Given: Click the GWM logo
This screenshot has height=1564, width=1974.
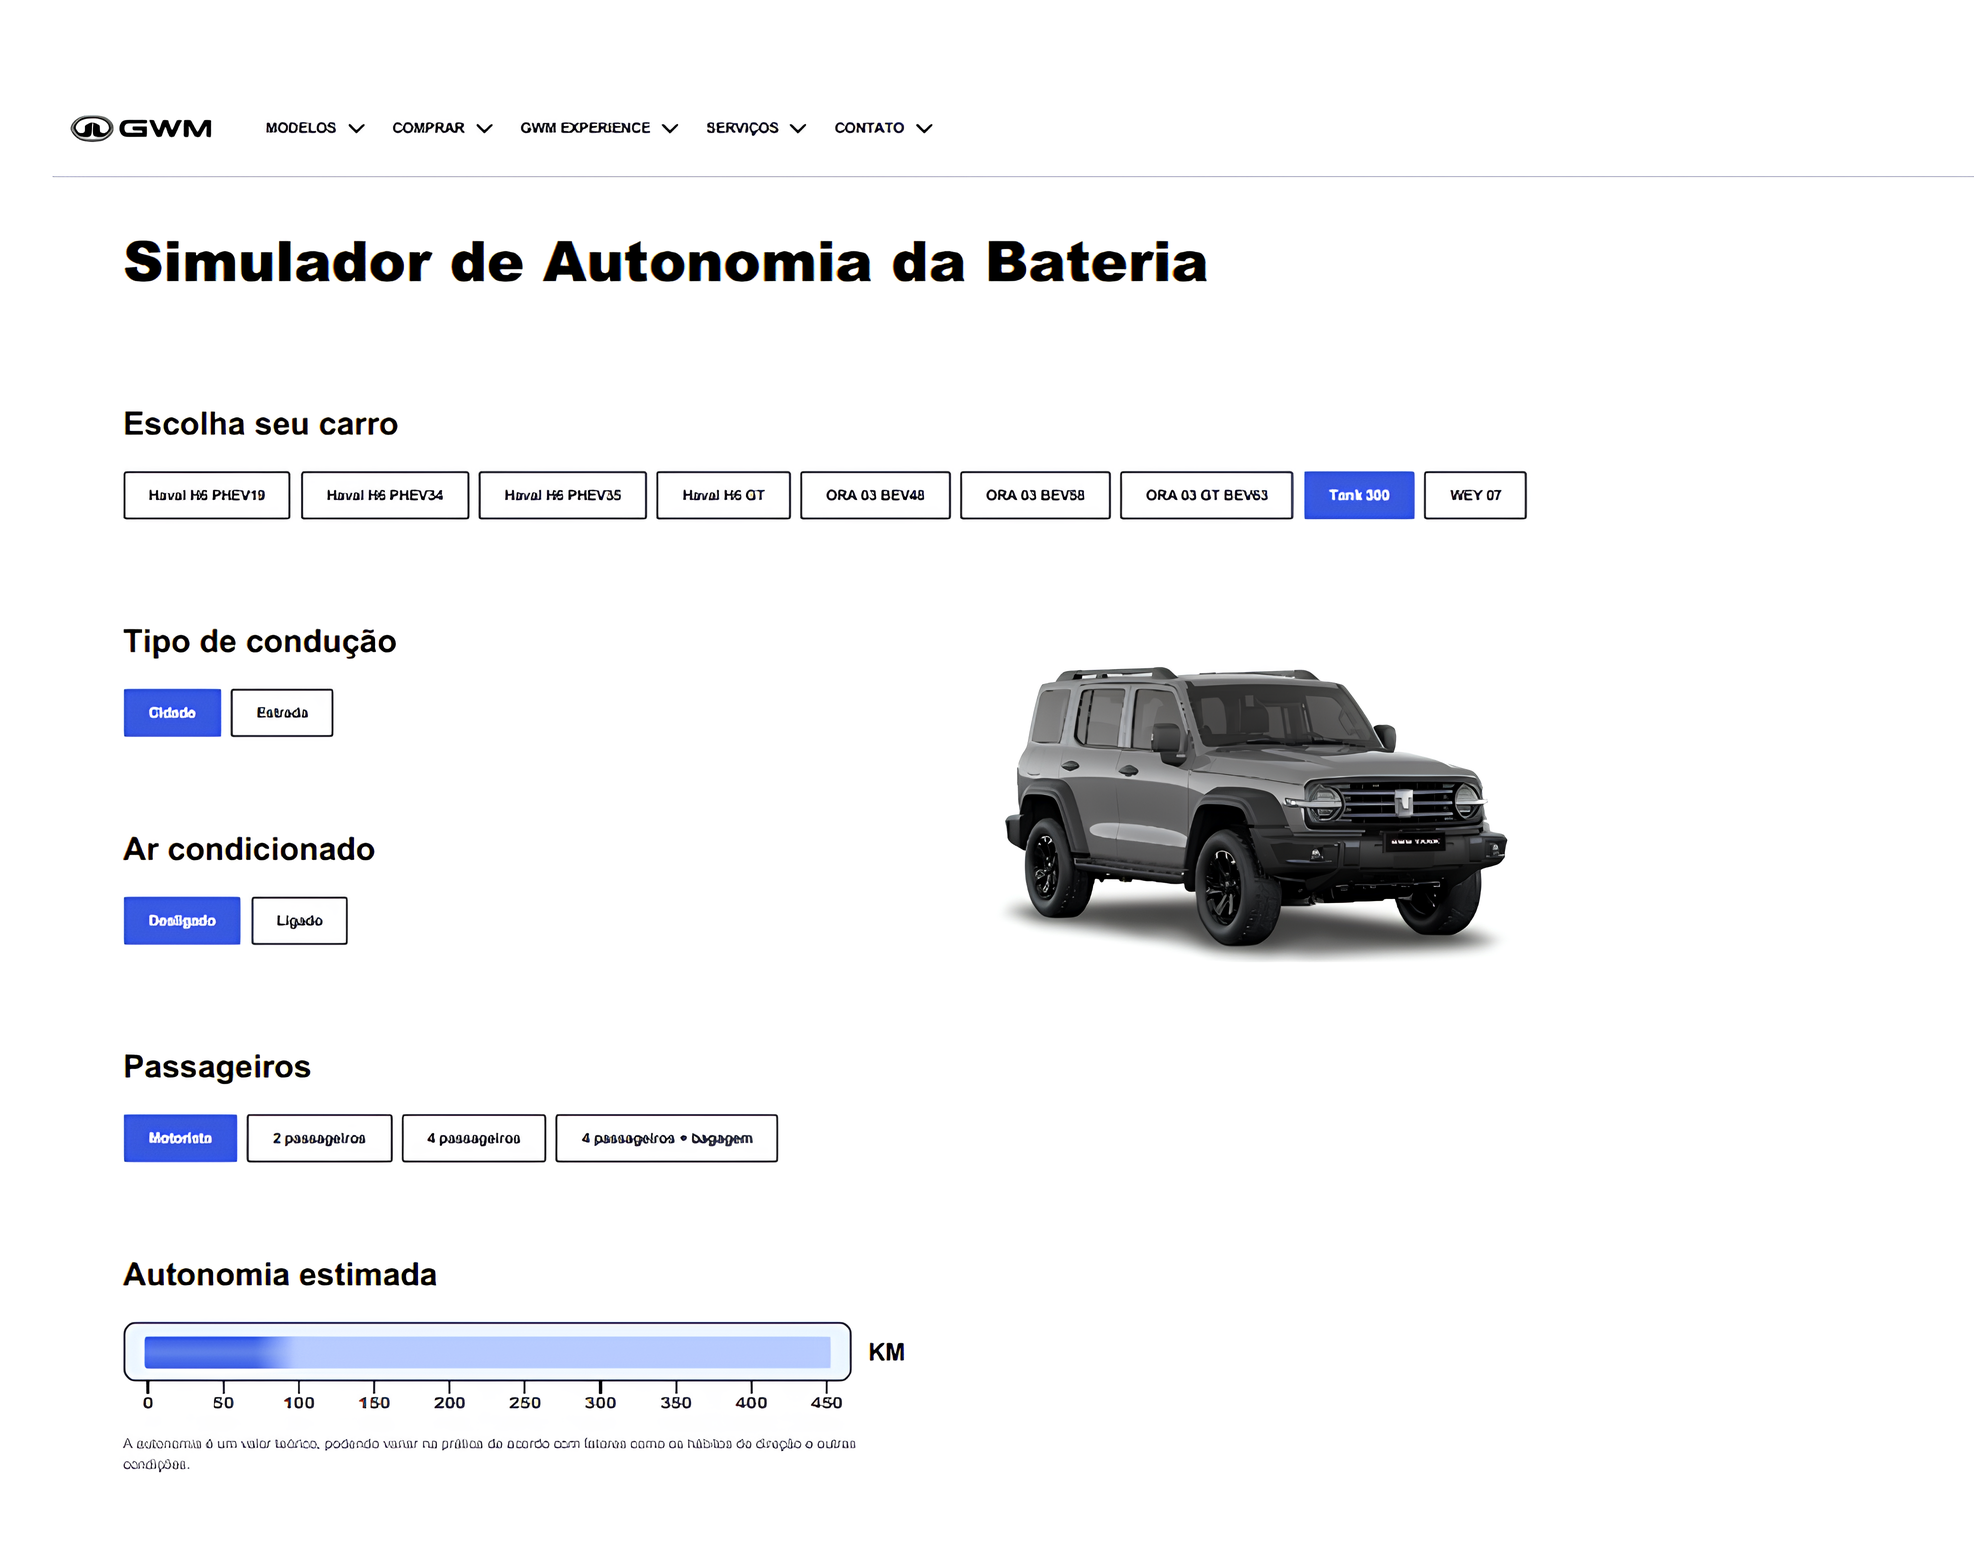Looking at the screenshot, I should pyautogui.click(x=141, y=128).
